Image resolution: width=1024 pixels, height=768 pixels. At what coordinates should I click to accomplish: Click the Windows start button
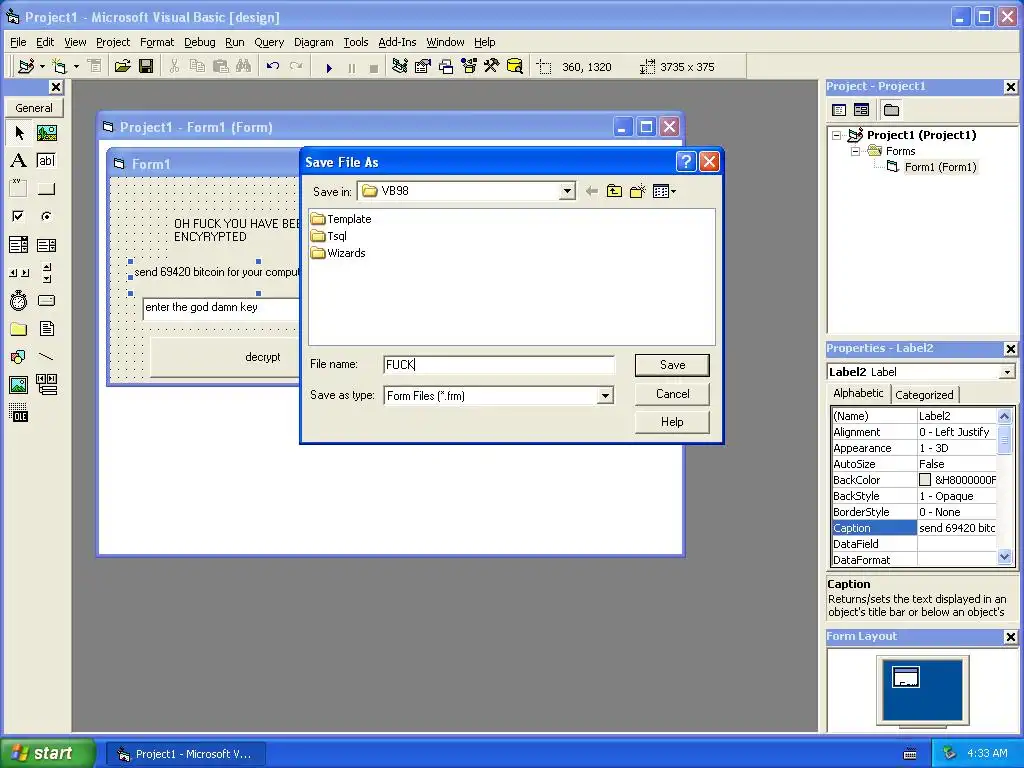47,753
